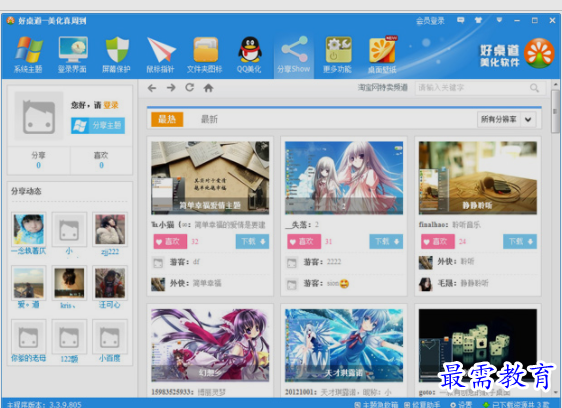Go back with the left arrow
The image size is (562, 408).
[x=152, y=88]
